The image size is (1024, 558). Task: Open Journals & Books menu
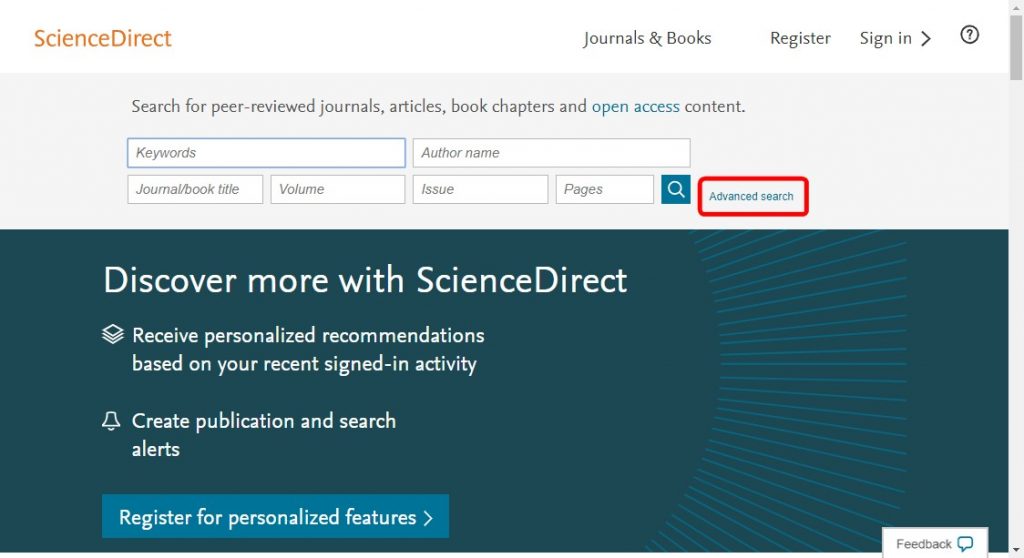pyautogui.click(x=647, y=38)
